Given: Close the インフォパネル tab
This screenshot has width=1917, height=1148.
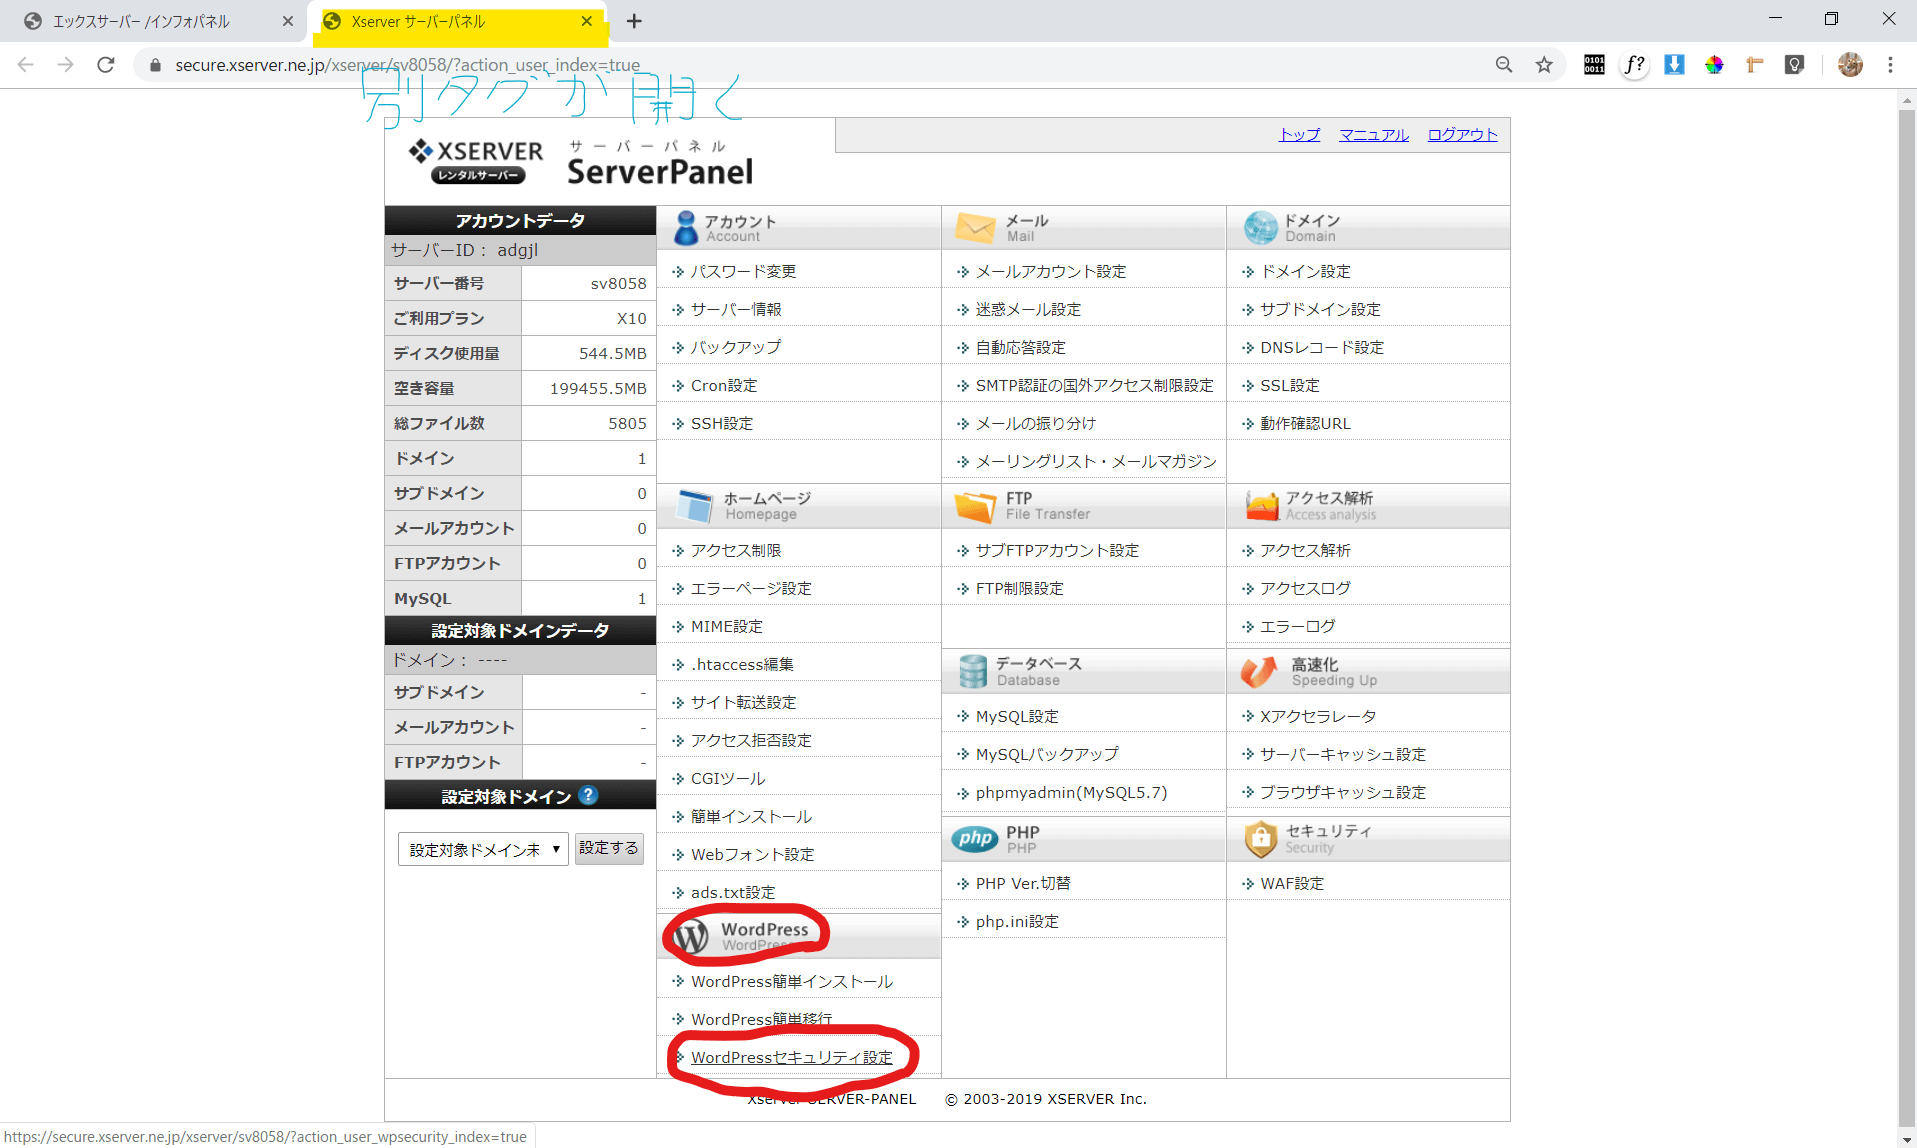Looking at the screenshot, I should coord(288,21).
